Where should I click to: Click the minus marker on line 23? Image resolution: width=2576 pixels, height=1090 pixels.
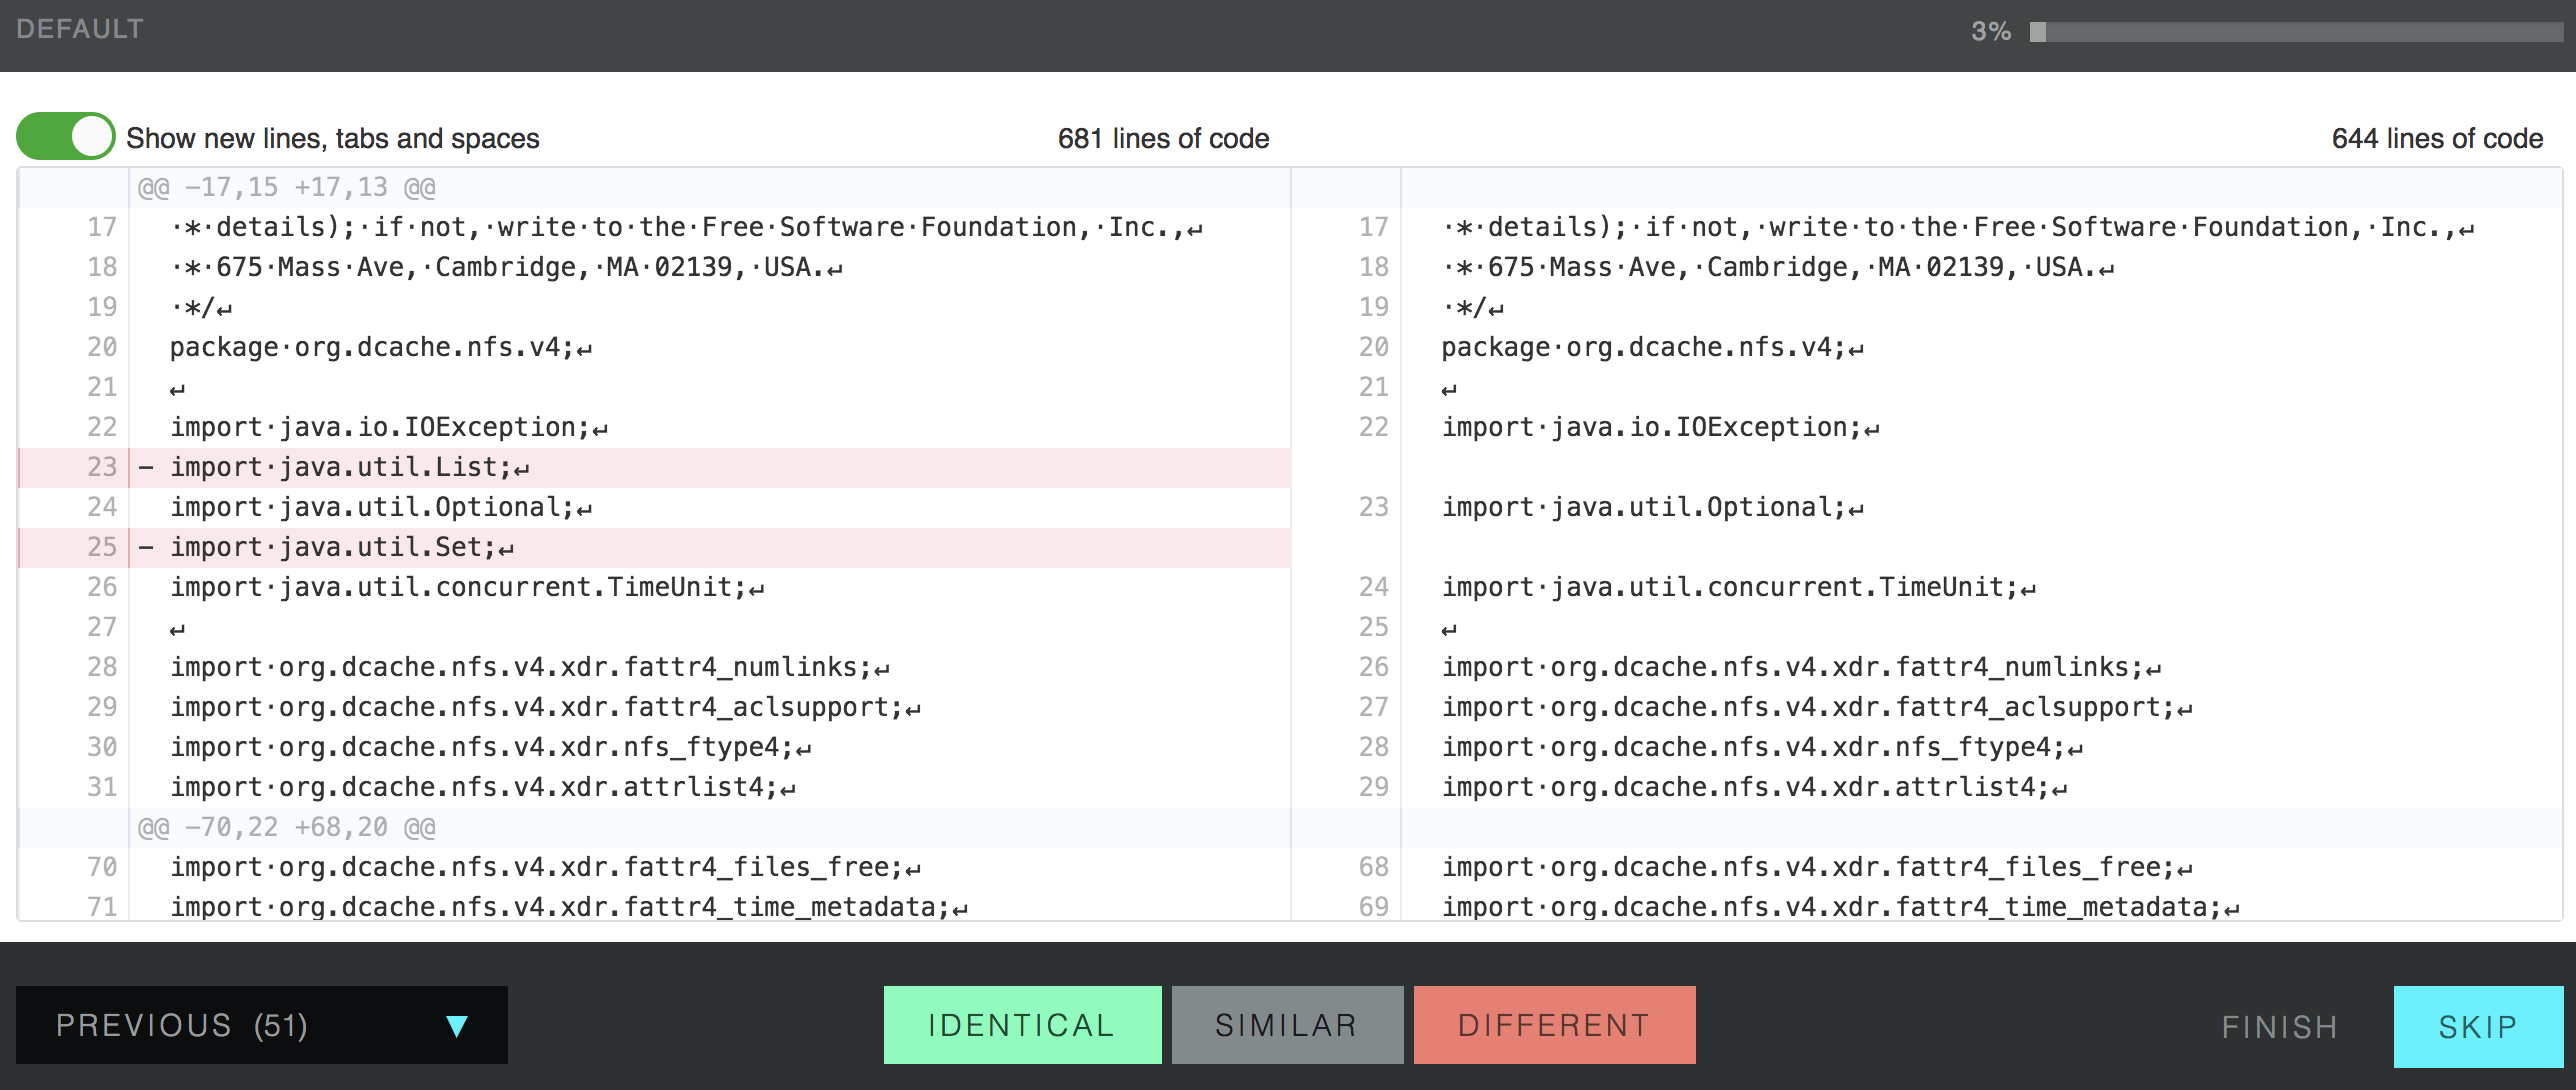click(146, 467)
